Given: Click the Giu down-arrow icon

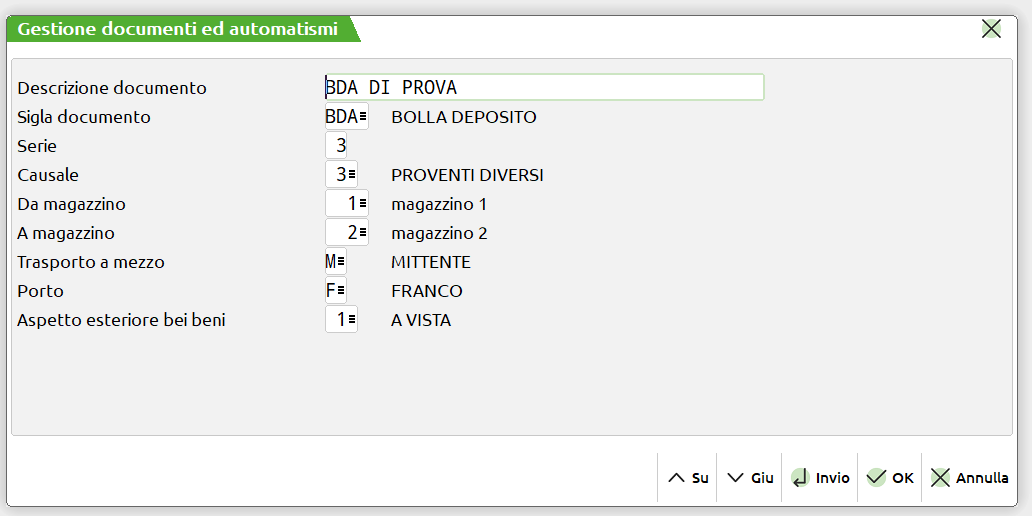Looking at the screenshot, I should 737,478.
